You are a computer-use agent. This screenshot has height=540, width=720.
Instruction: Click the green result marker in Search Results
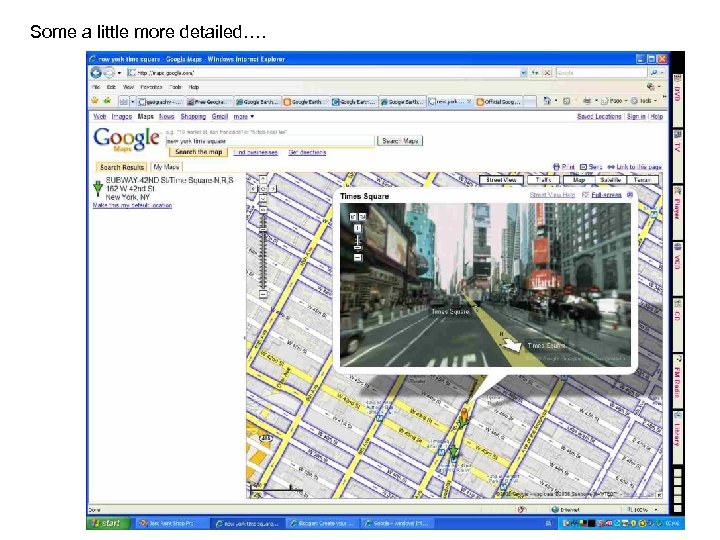tap(97, 188)
